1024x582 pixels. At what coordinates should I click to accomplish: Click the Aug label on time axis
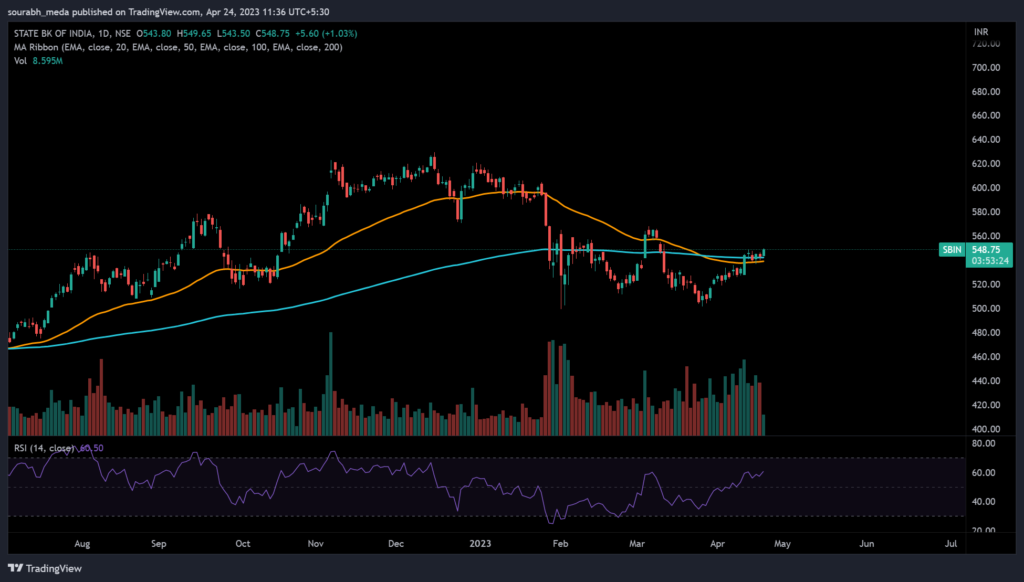[82, 543]
